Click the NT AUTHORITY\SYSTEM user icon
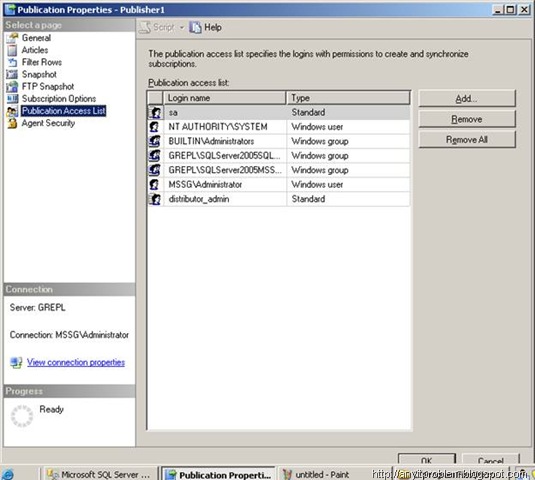This screenshot has height=480, width=535. 155,127
